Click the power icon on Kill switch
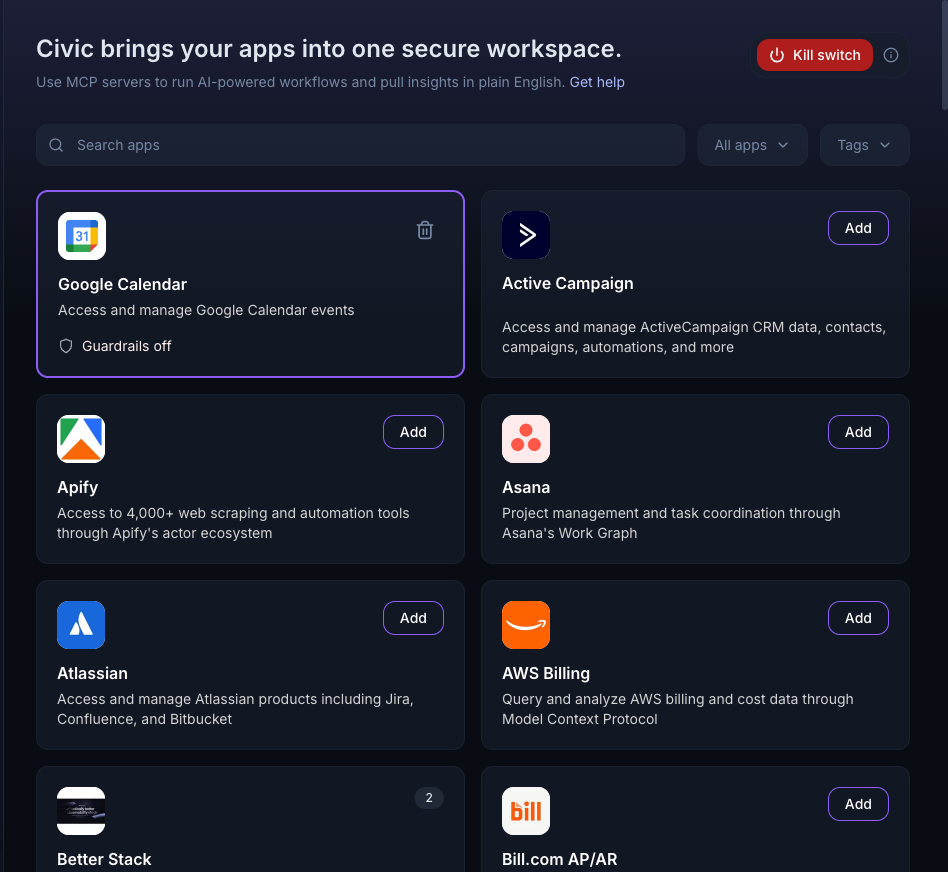This screenshot has height=872, width=948. pos(777,55)
